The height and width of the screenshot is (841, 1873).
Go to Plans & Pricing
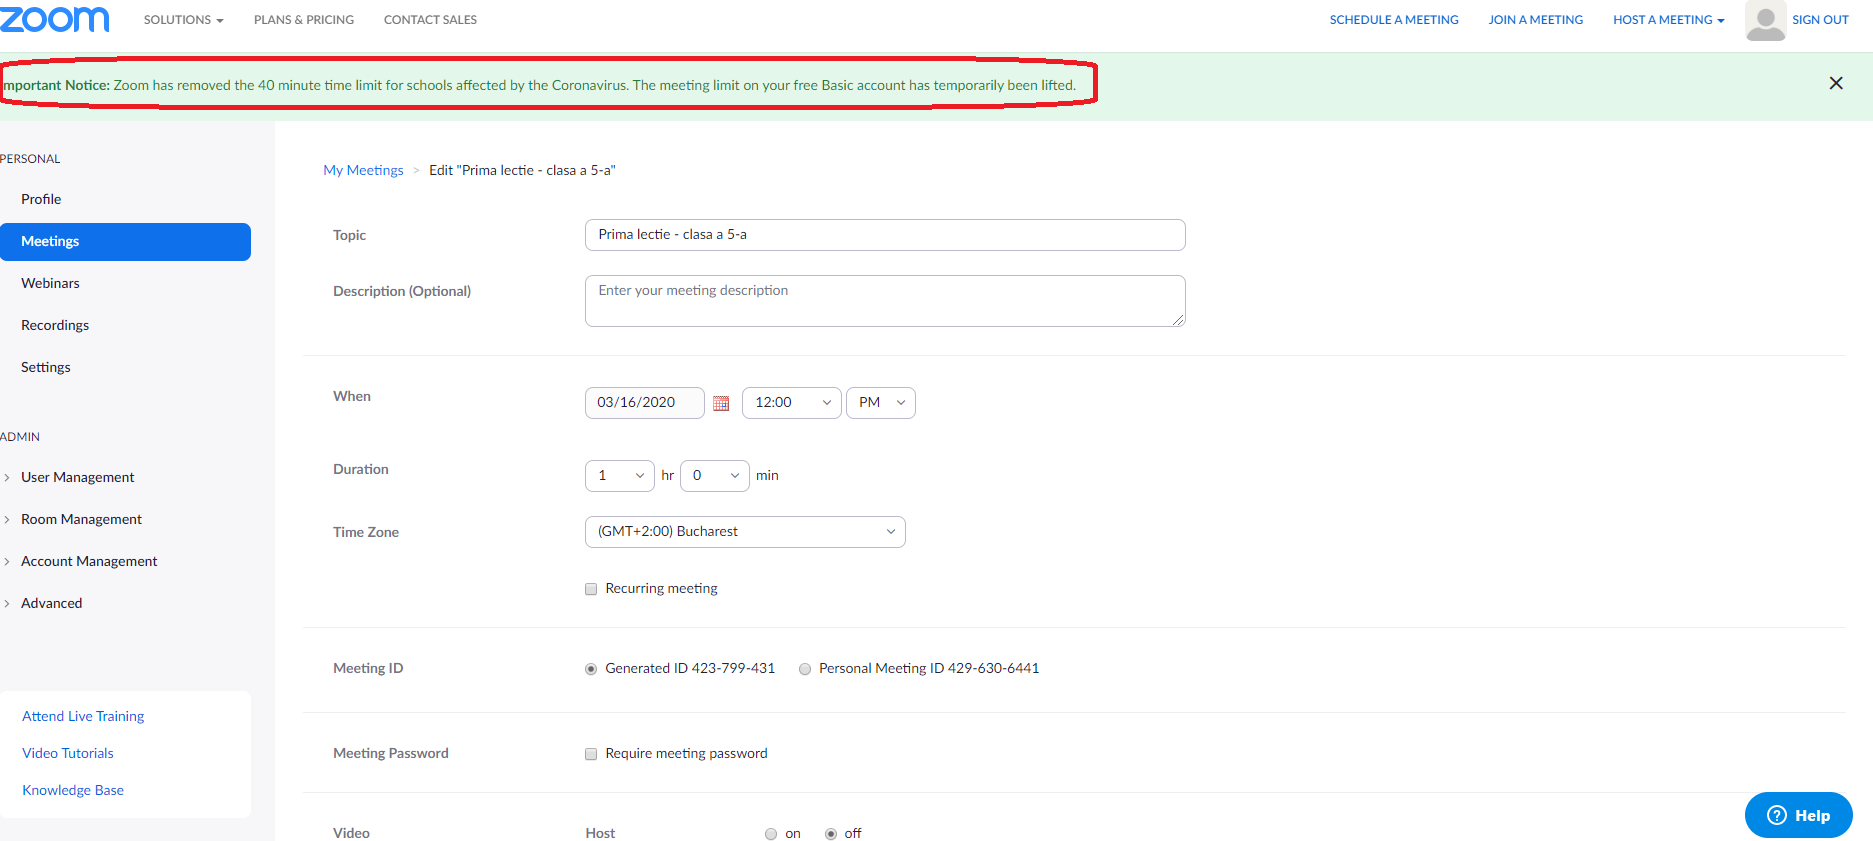click(304, 20)
